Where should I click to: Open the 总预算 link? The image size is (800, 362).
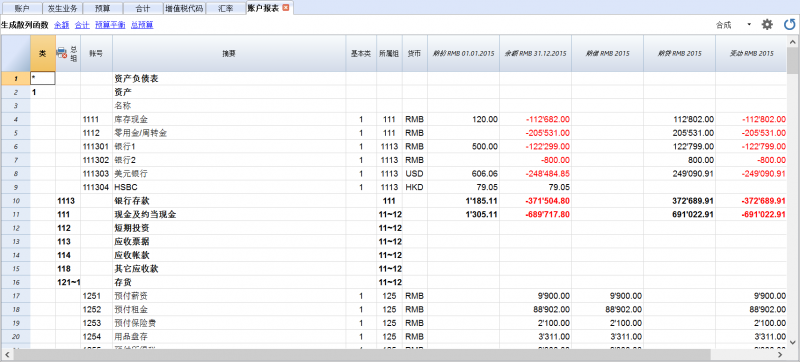[142, 24]
